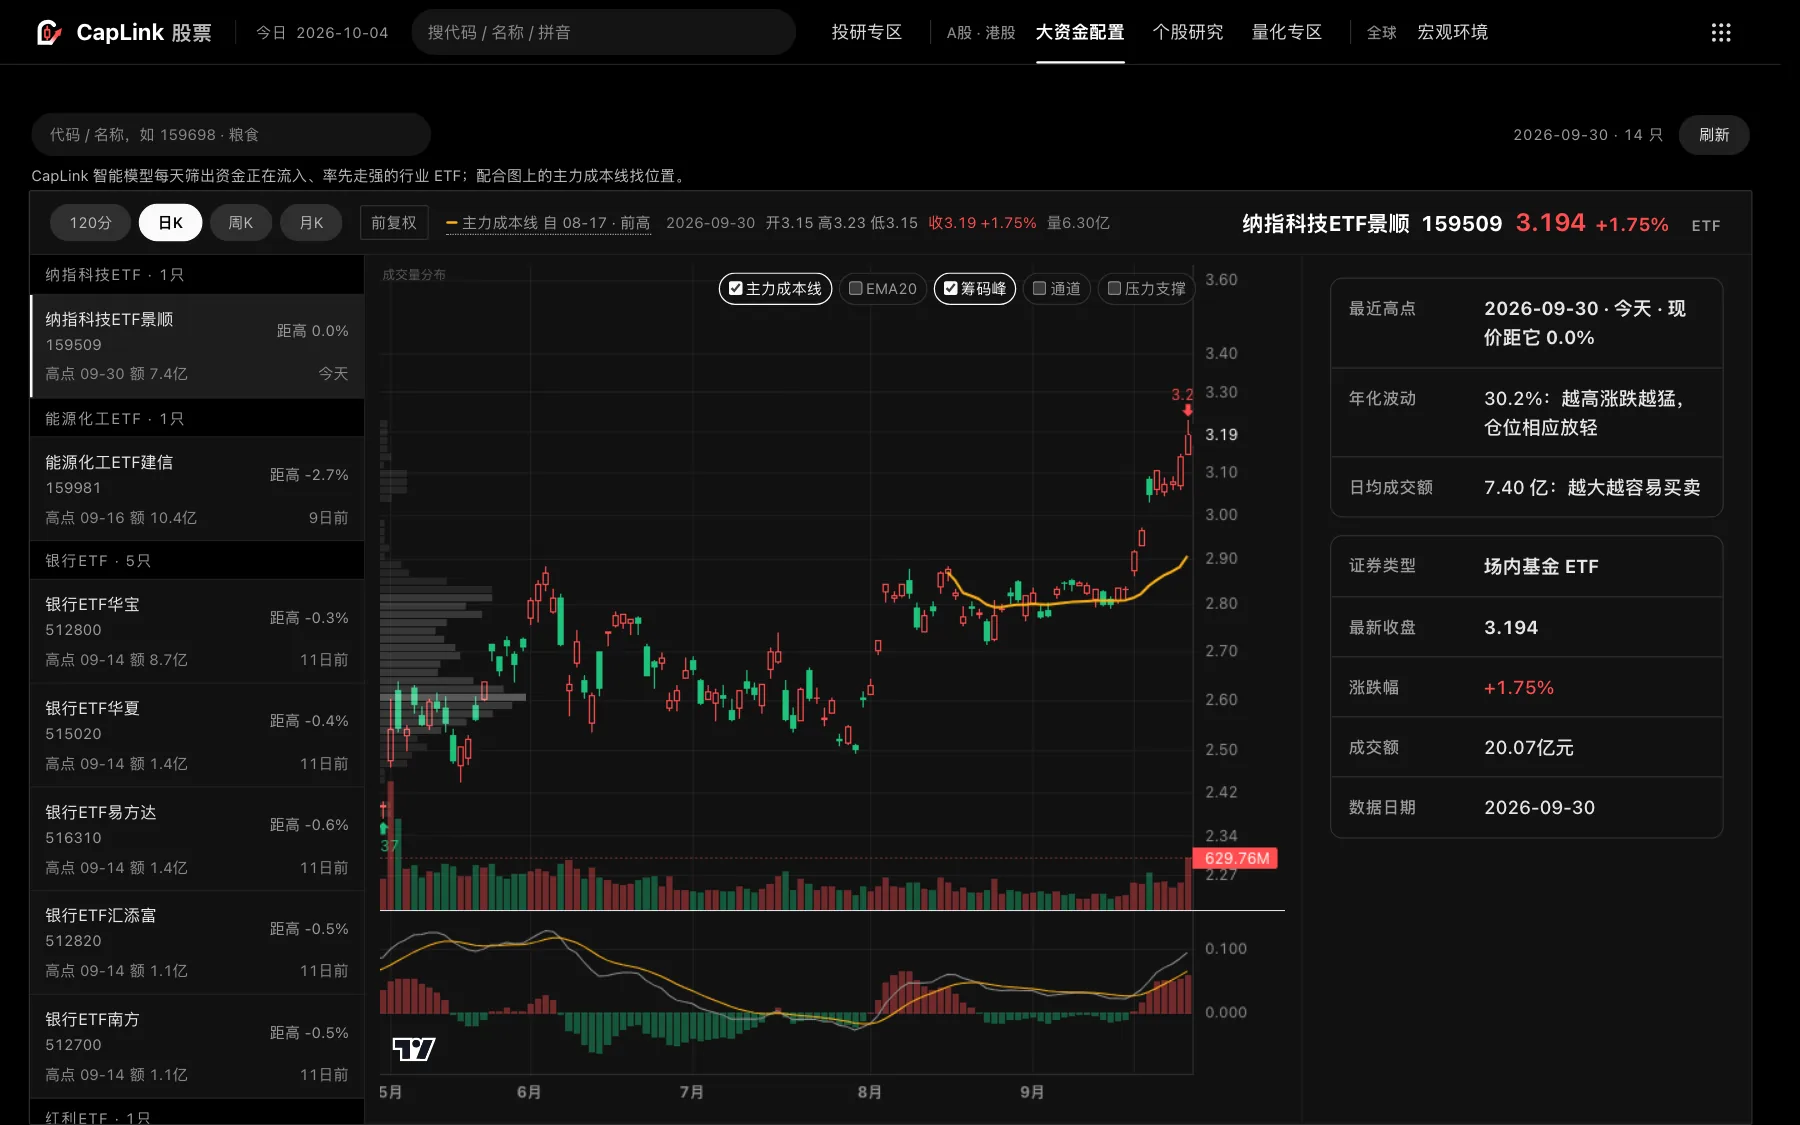The height and width of the screenshot is (1125, 1800).
Task: Open the 前复权 adjustment selector
Action: pyautogui.click(x=394, y=222)
